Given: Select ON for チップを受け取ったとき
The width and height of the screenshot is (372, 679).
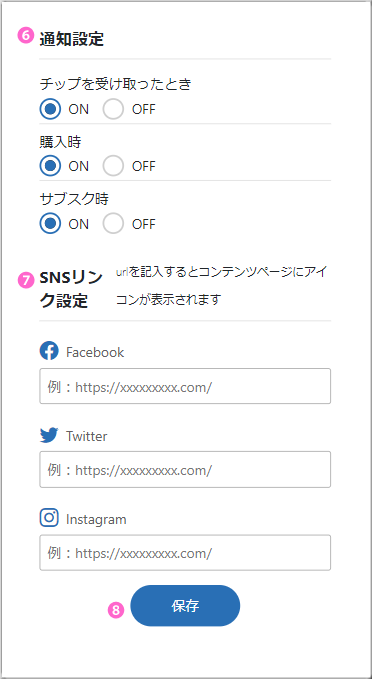Looking at the screenshot, I should click(50, 109).
